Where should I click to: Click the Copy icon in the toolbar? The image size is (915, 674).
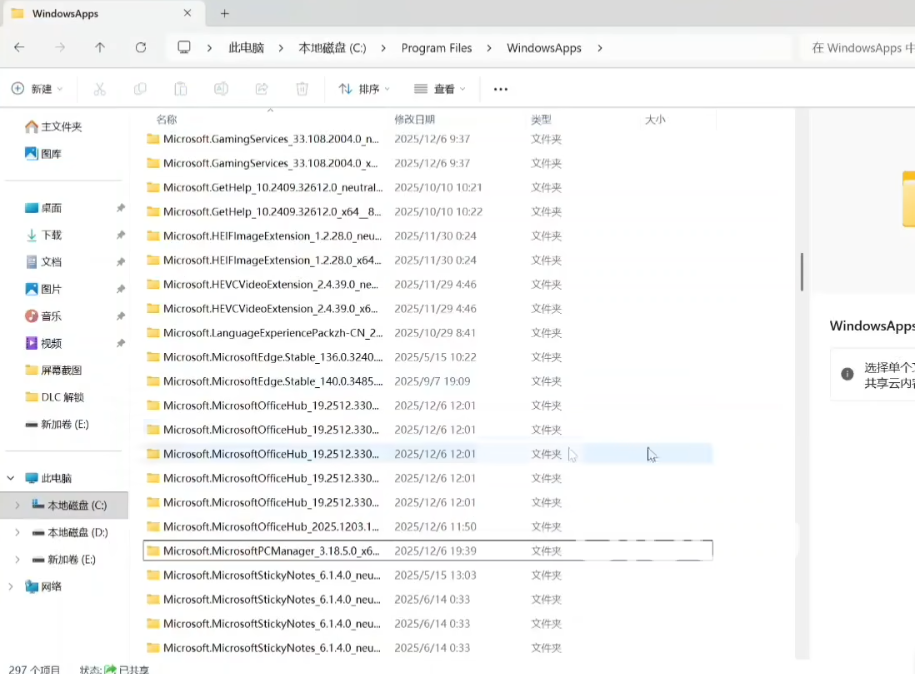[140, 89]
